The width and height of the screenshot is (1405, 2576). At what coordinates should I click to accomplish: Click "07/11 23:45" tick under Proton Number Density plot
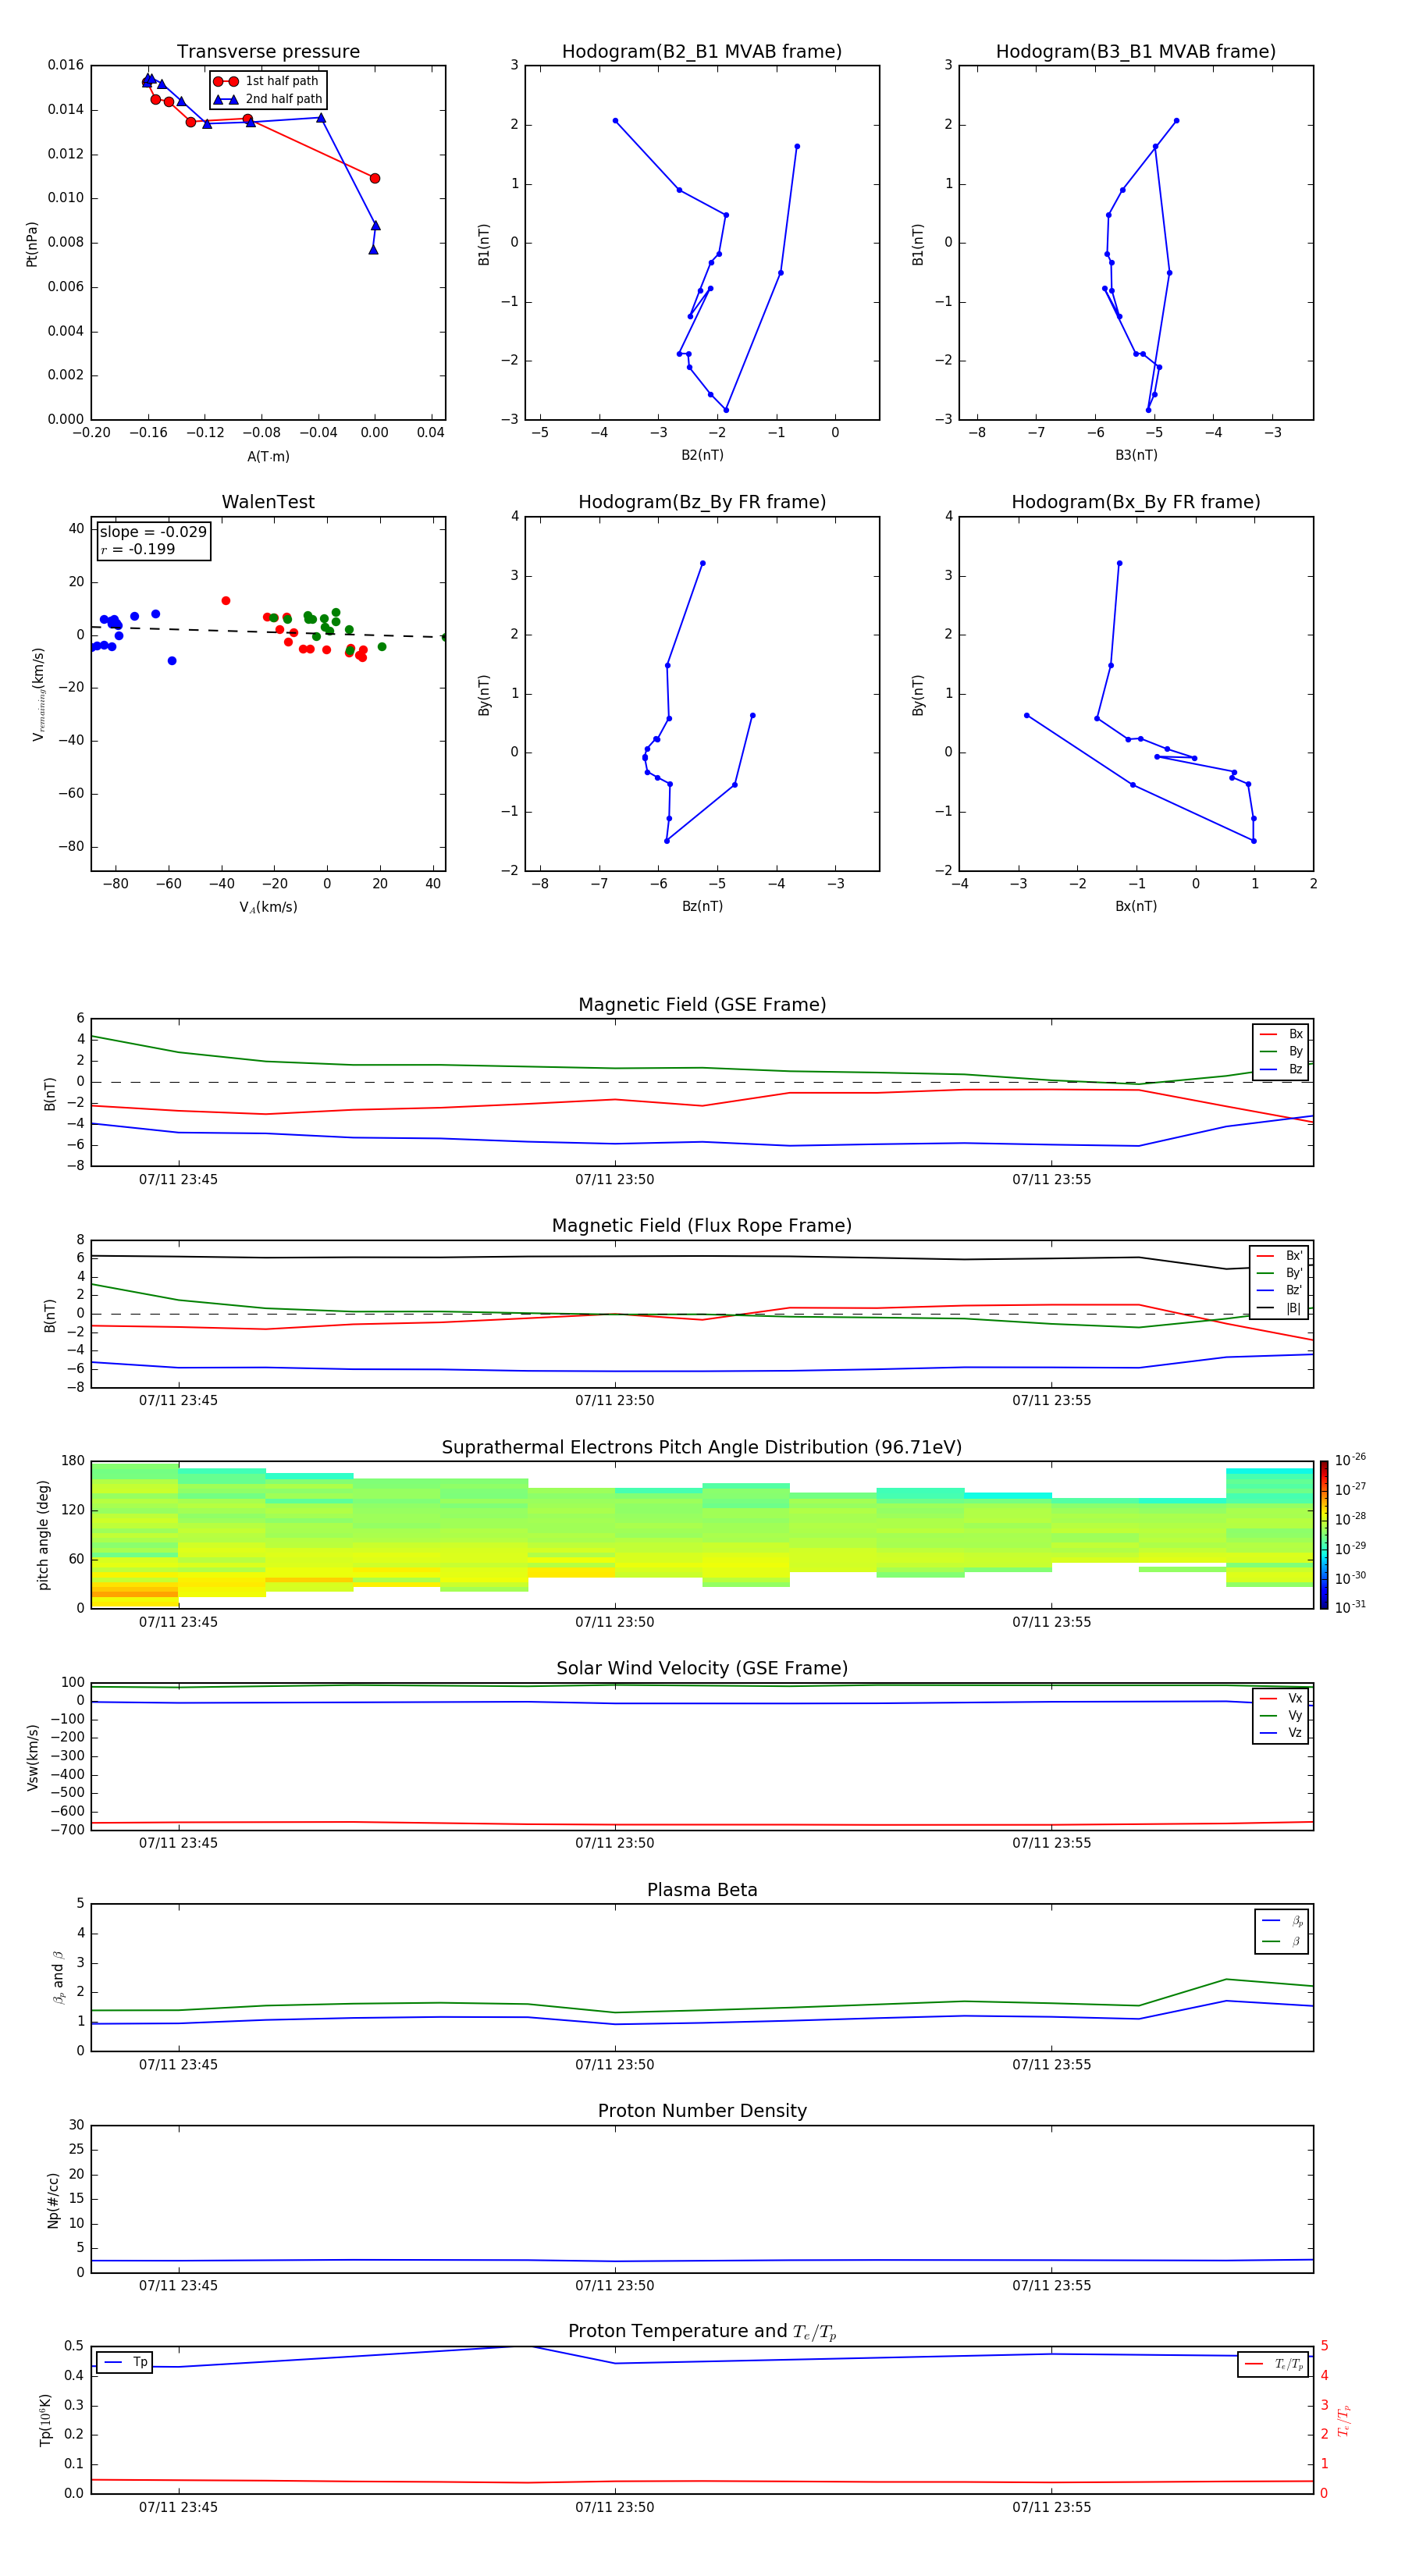(178, 2286)
